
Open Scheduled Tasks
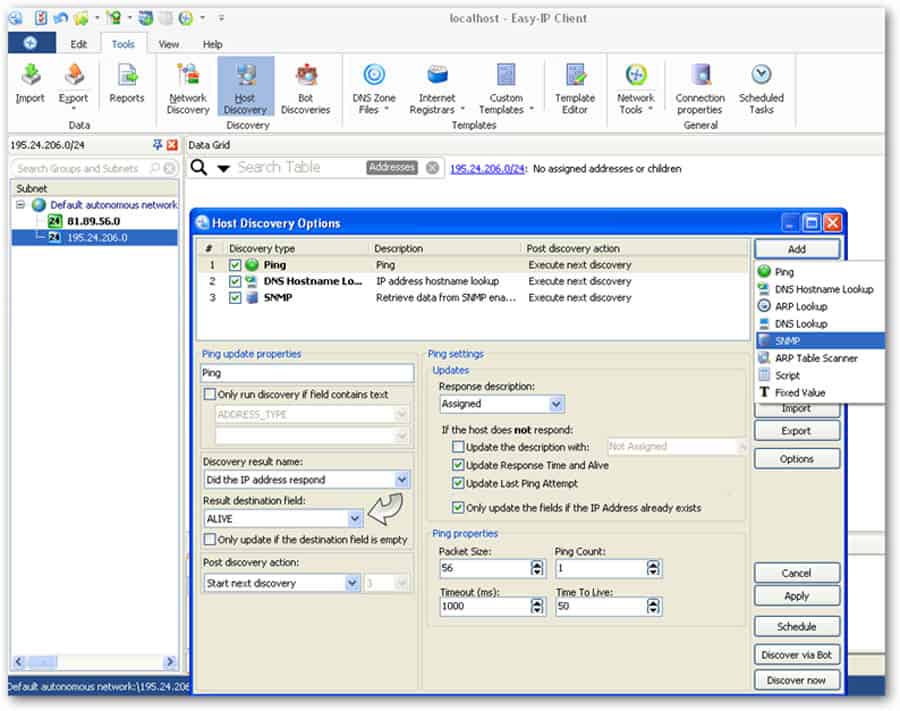click(x=761, y=88)
